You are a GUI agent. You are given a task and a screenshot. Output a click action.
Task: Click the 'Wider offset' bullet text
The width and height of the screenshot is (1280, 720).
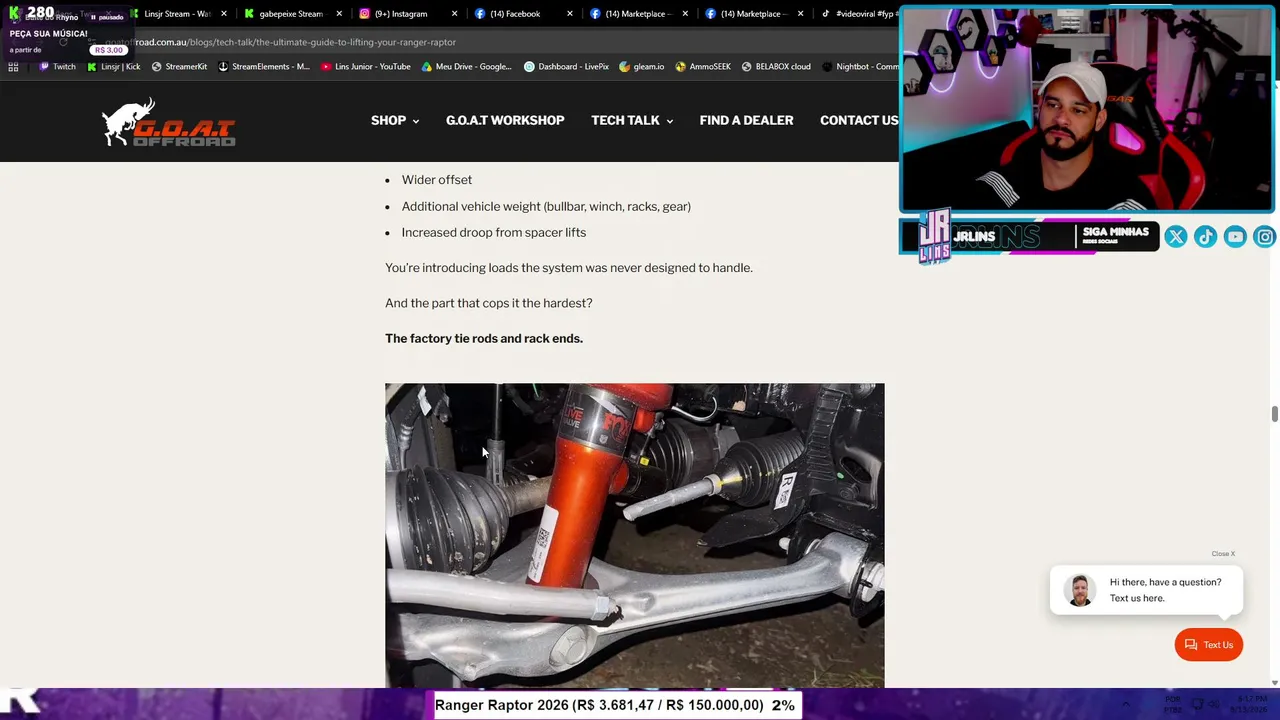[x=437, y=180]
